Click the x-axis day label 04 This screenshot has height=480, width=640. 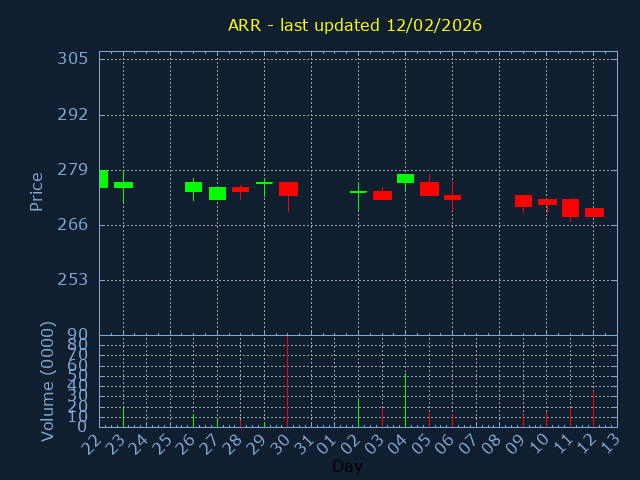(398, 443)
